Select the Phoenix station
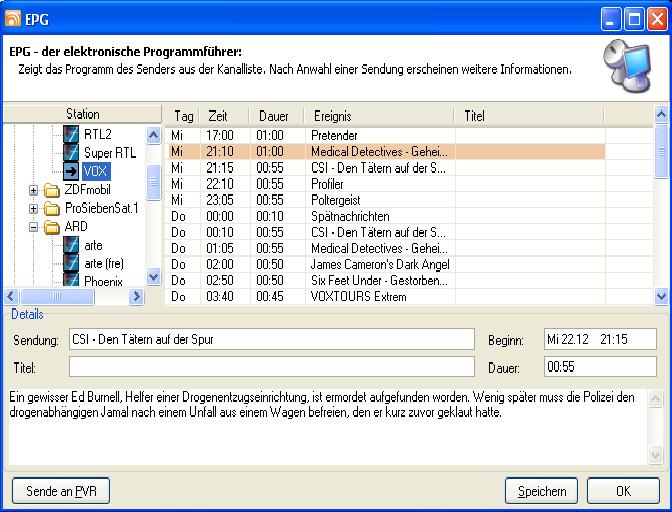The image size is (672, 512). click(x=103, y=281)
